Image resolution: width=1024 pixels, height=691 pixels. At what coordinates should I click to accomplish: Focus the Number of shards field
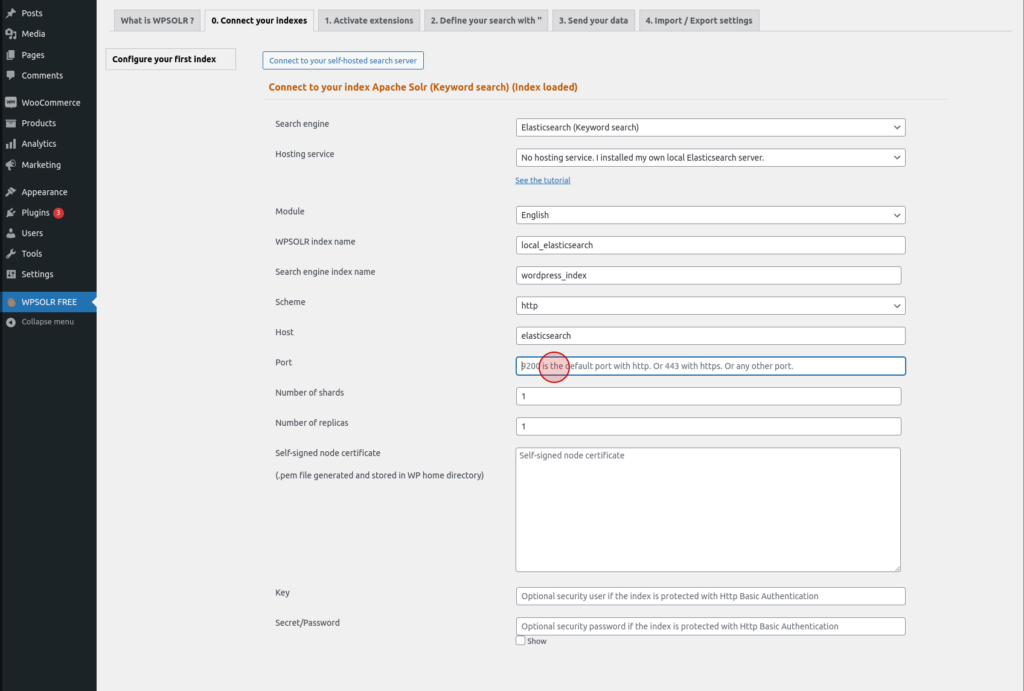(x=708, y=396)
